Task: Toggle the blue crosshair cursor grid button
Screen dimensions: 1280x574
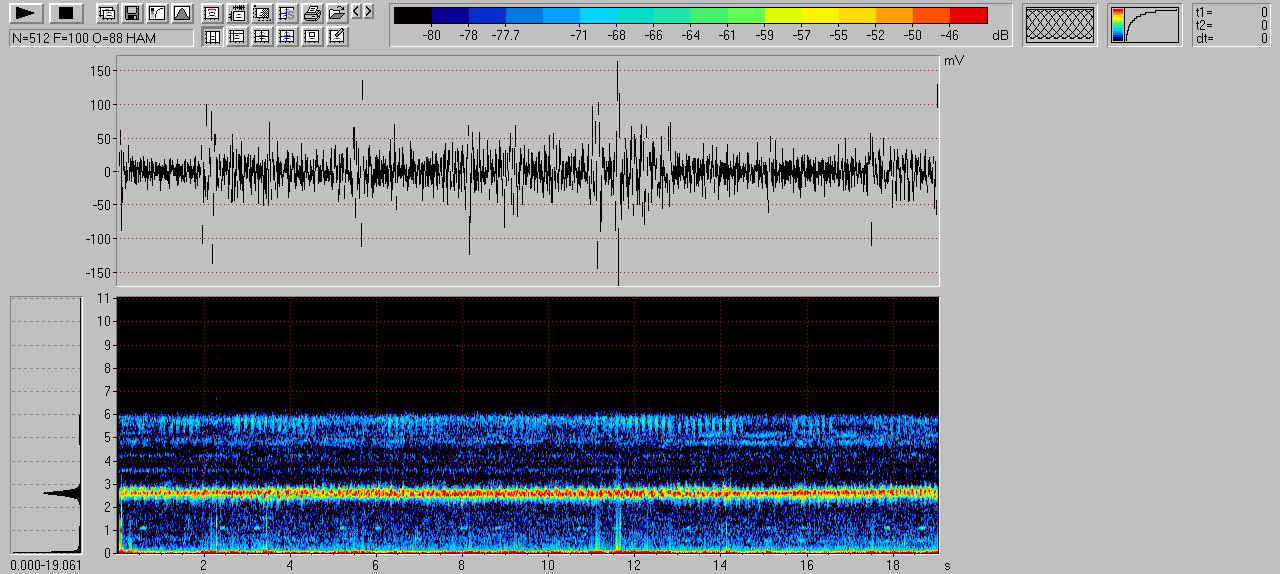Action: click(287, 36)
